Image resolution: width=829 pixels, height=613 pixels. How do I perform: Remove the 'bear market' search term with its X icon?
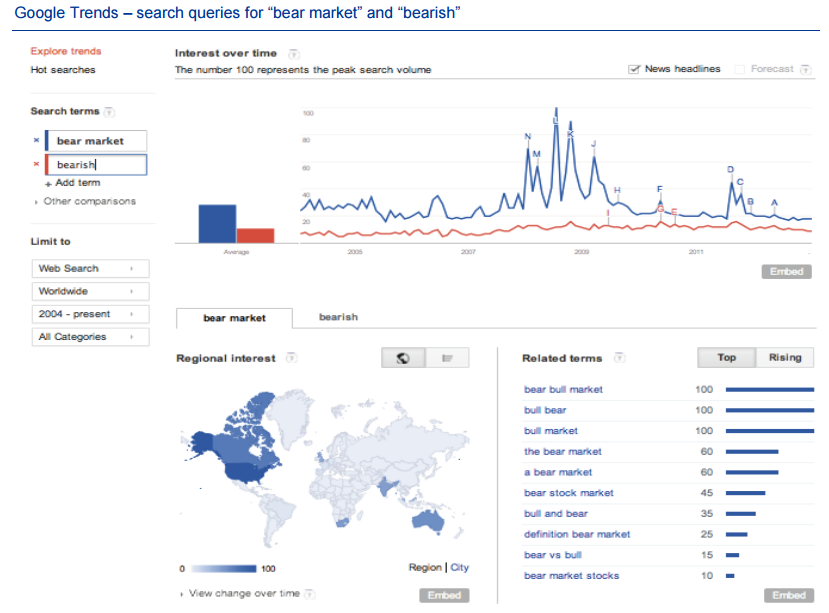pyautogui.click(x=36, y=140)
